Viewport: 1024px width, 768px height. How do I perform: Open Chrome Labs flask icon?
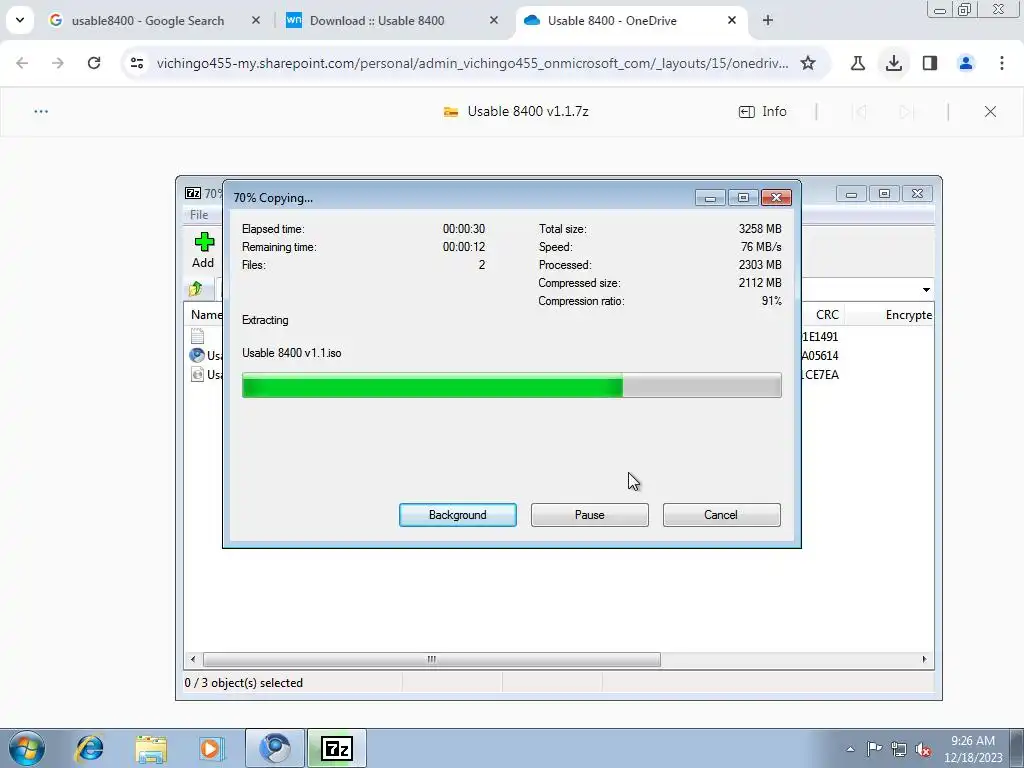858,63
